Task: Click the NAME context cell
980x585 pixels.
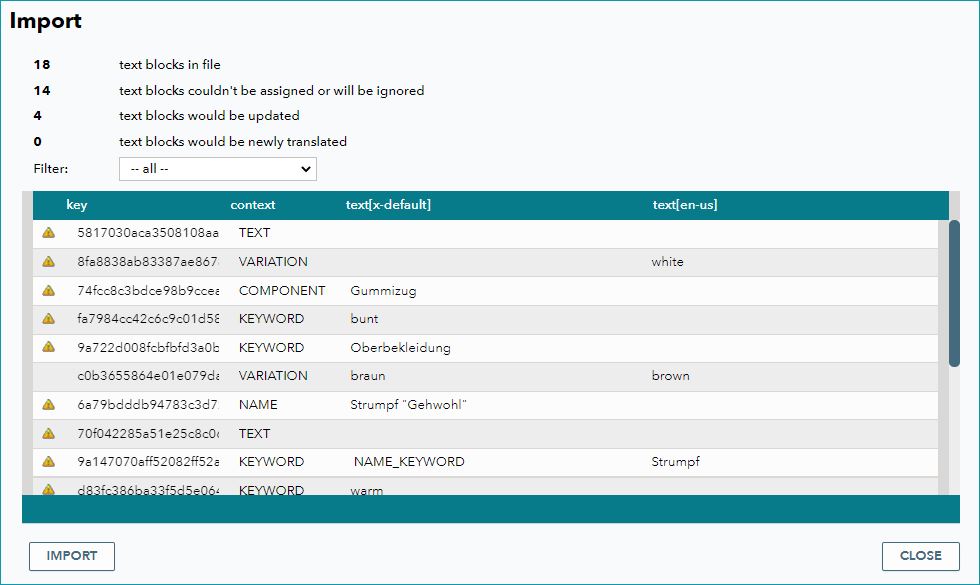Action: [x=258, y=405]
